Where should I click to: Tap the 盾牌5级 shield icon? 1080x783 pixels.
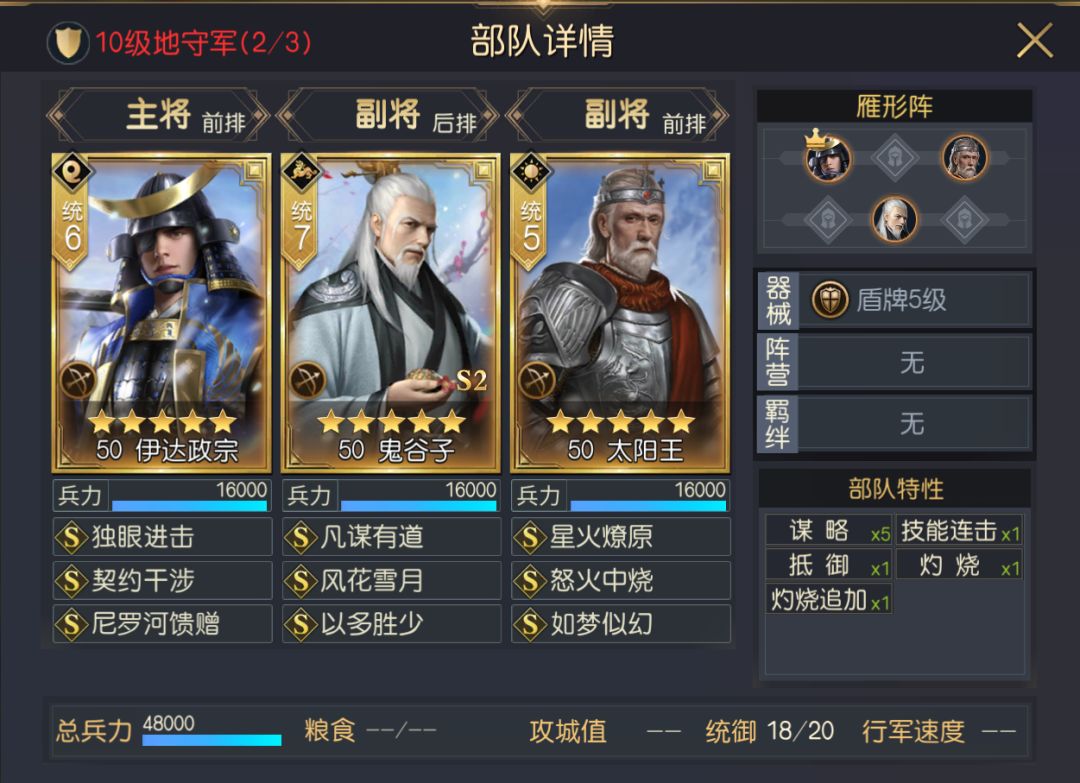(x=829, y=300)
